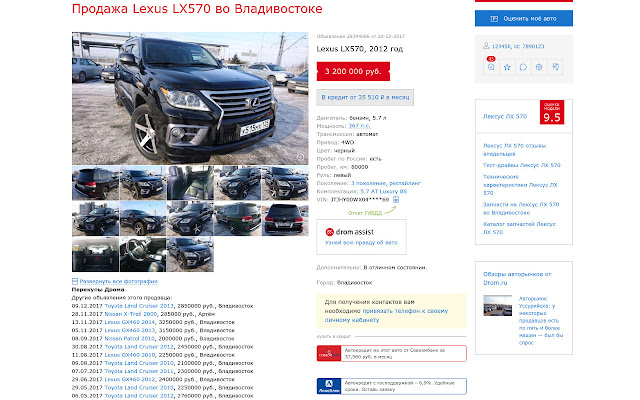
Task: Open the 3 поколение, рестайлинг link
Action: (386, 183)
